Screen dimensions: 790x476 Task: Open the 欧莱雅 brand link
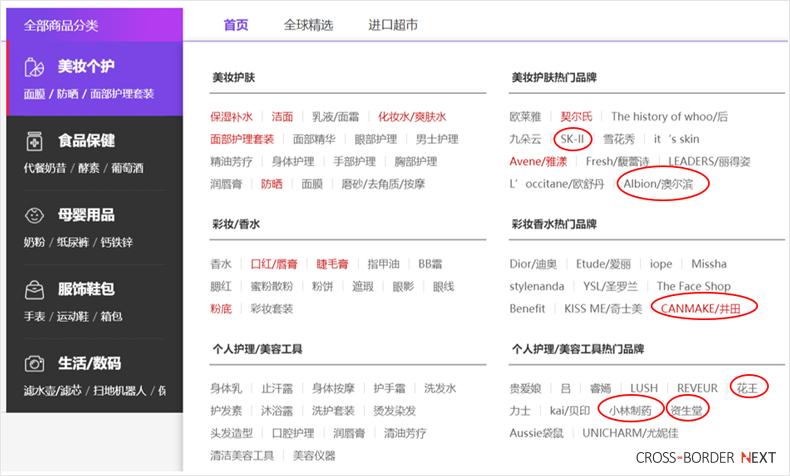(525, 117)
